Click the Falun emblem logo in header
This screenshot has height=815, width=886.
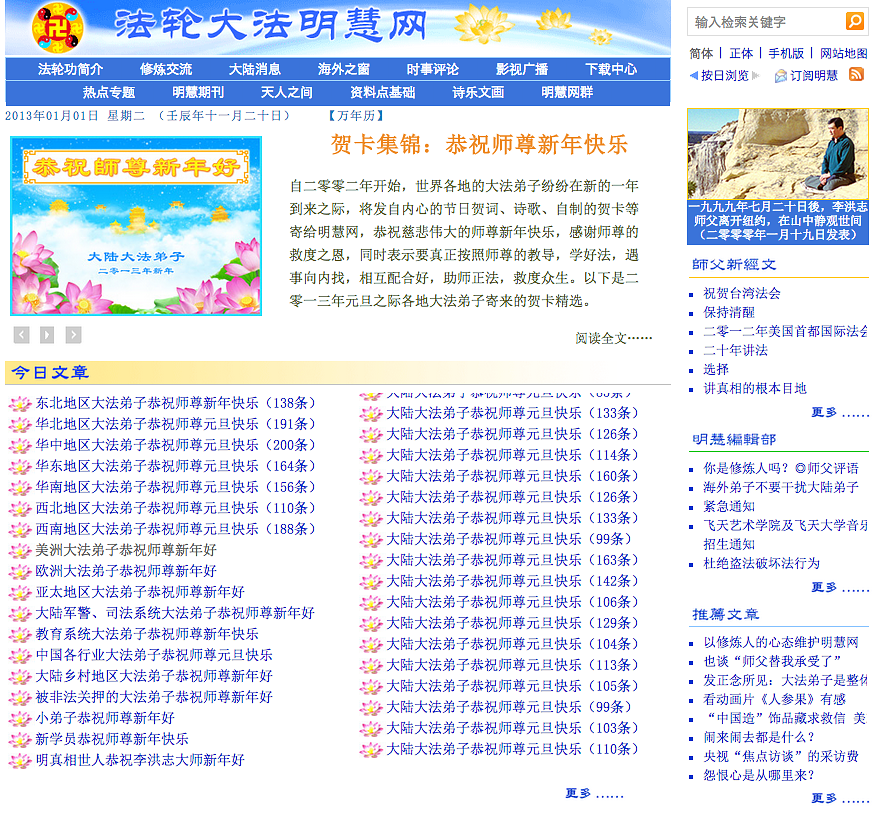[58, 25]
